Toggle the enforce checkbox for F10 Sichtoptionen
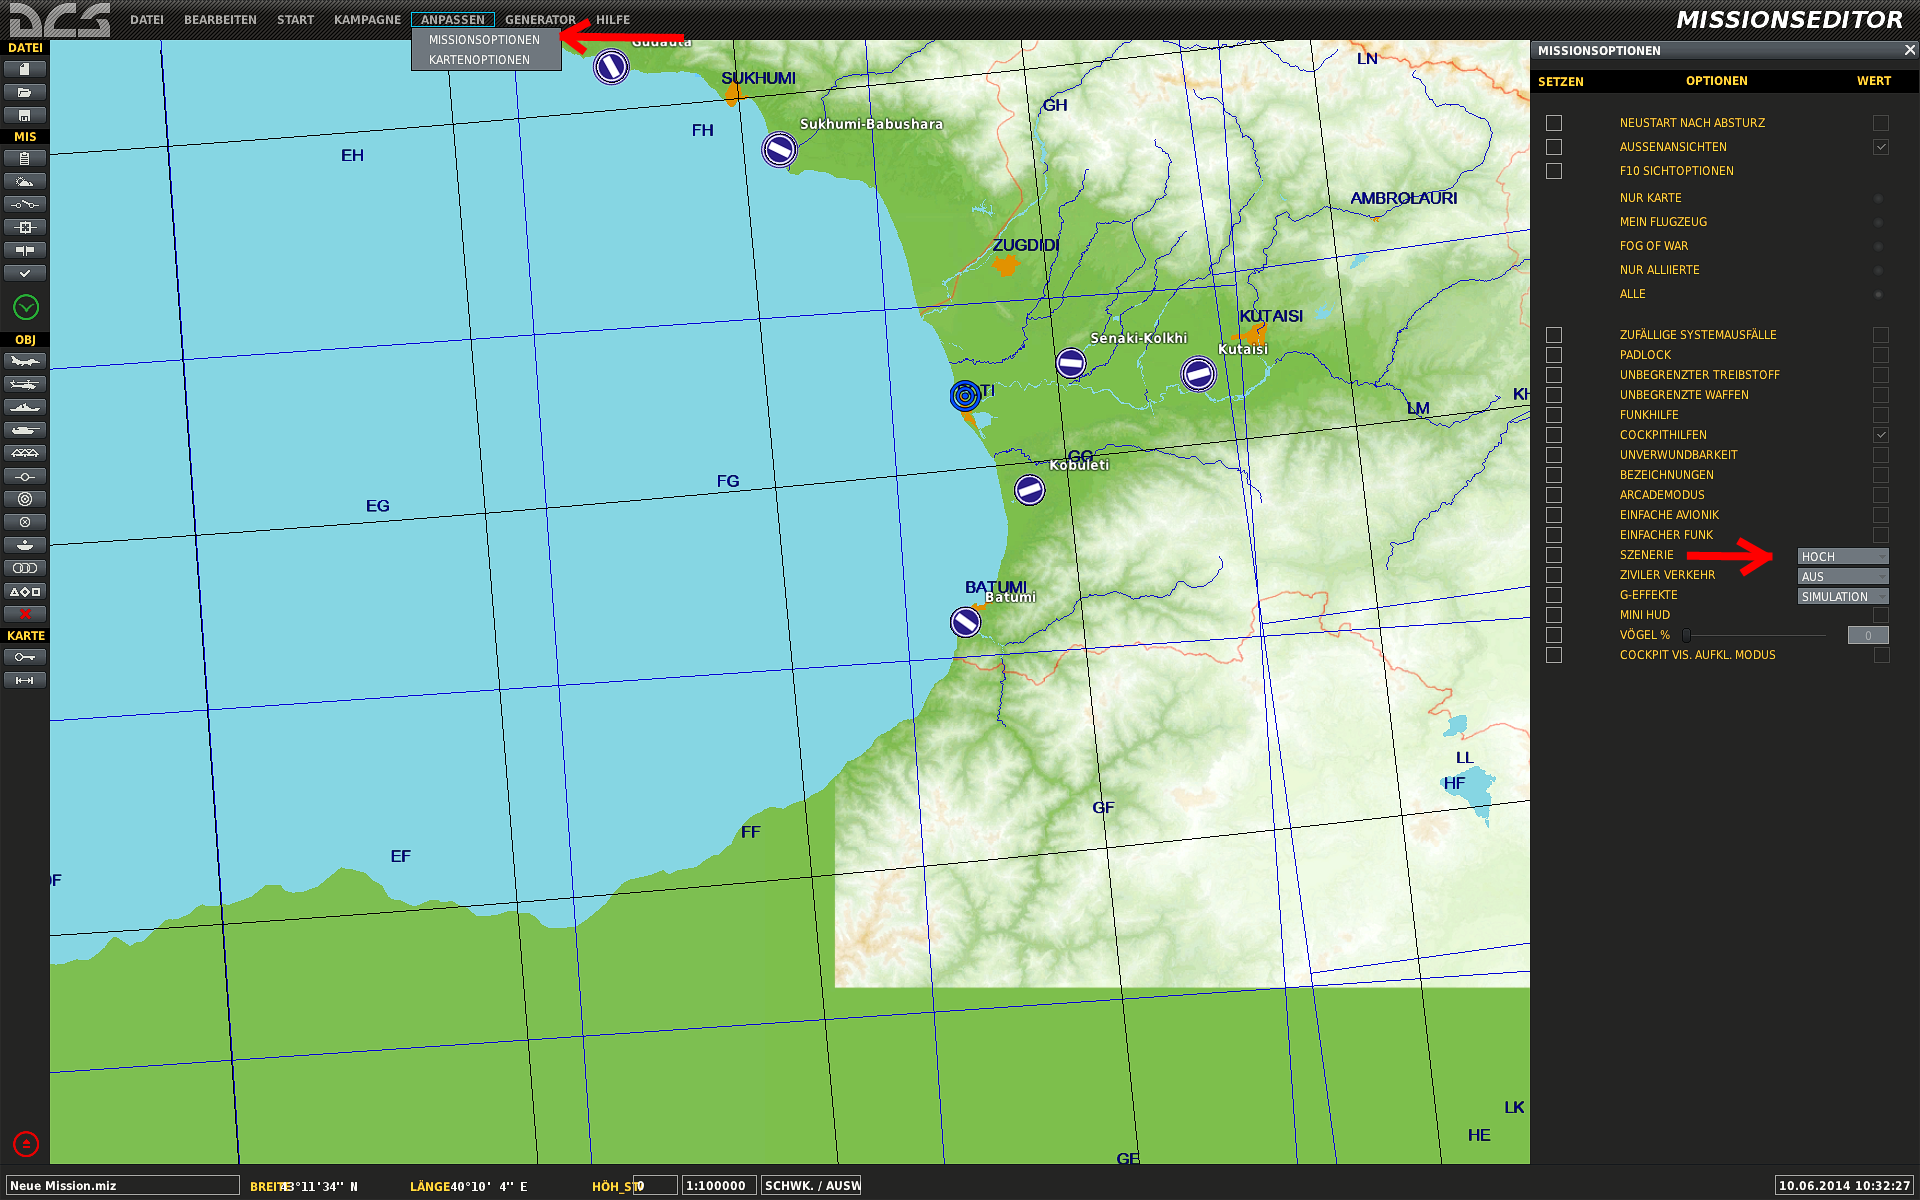The image size is (1920, 1200). click(x=1554, y=171)
